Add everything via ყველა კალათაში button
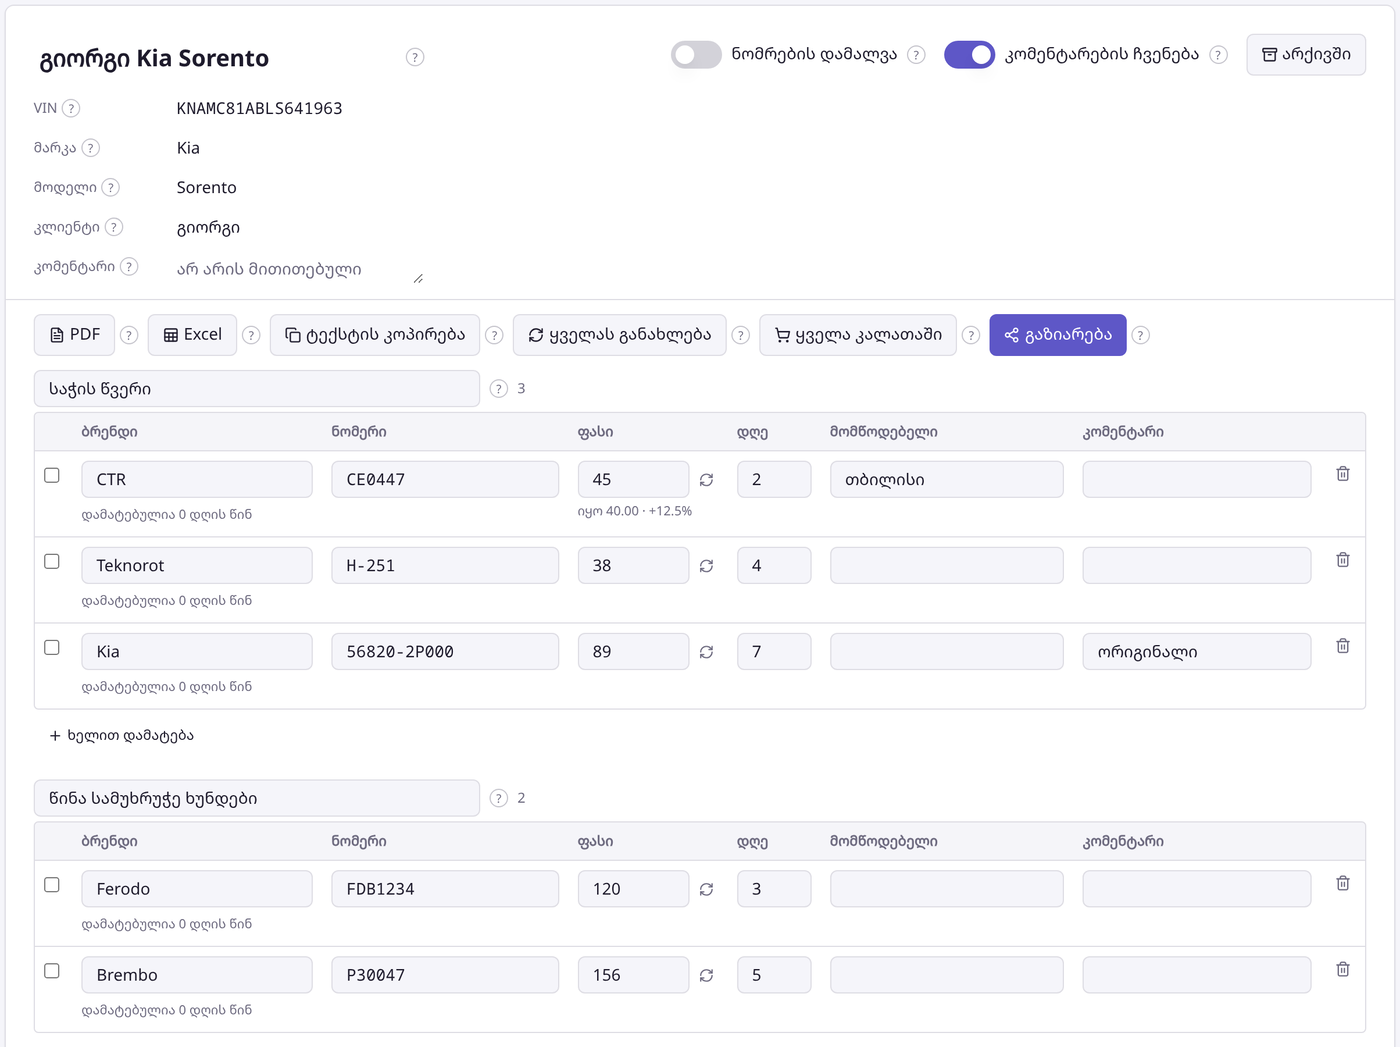The height and width of the screenshot is (1047, 1400). tap(858, 335)
